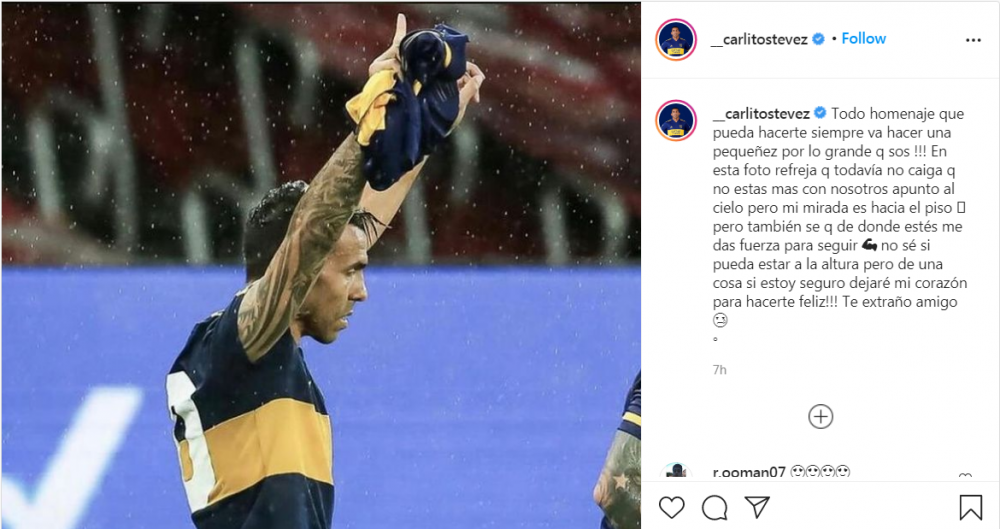The image size is (1000, 529).
Task: Click r.ooman07 commenter avatar
Action: [x=675, y=472]
